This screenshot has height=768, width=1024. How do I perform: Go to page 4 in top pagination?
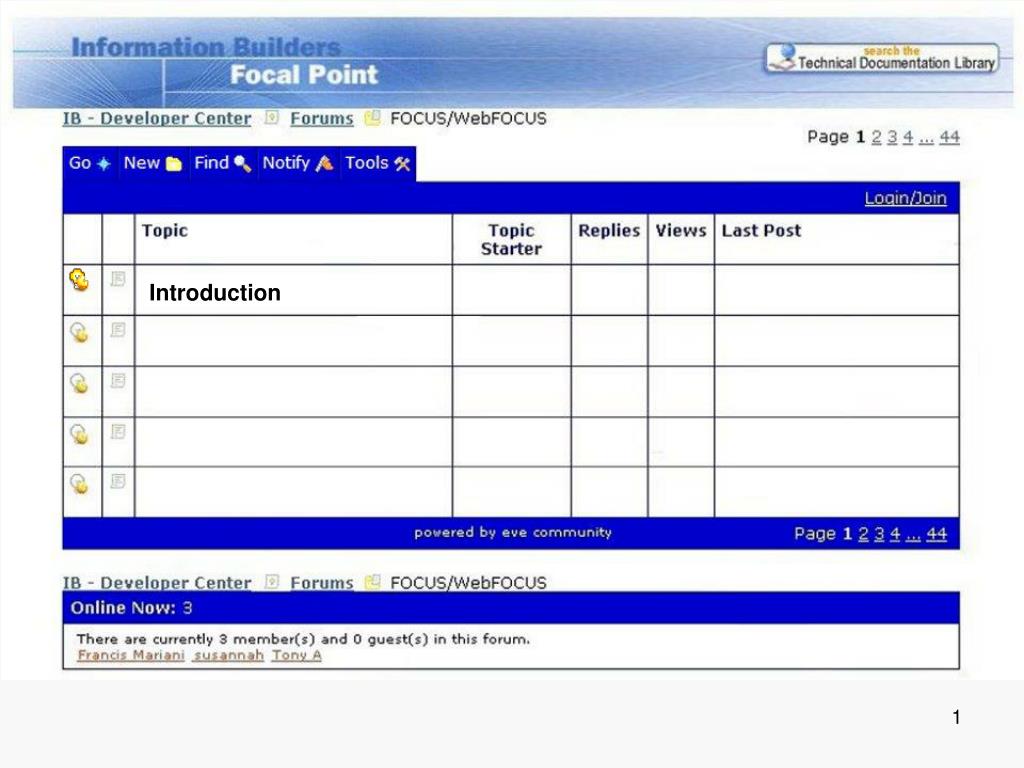(908, 137)
